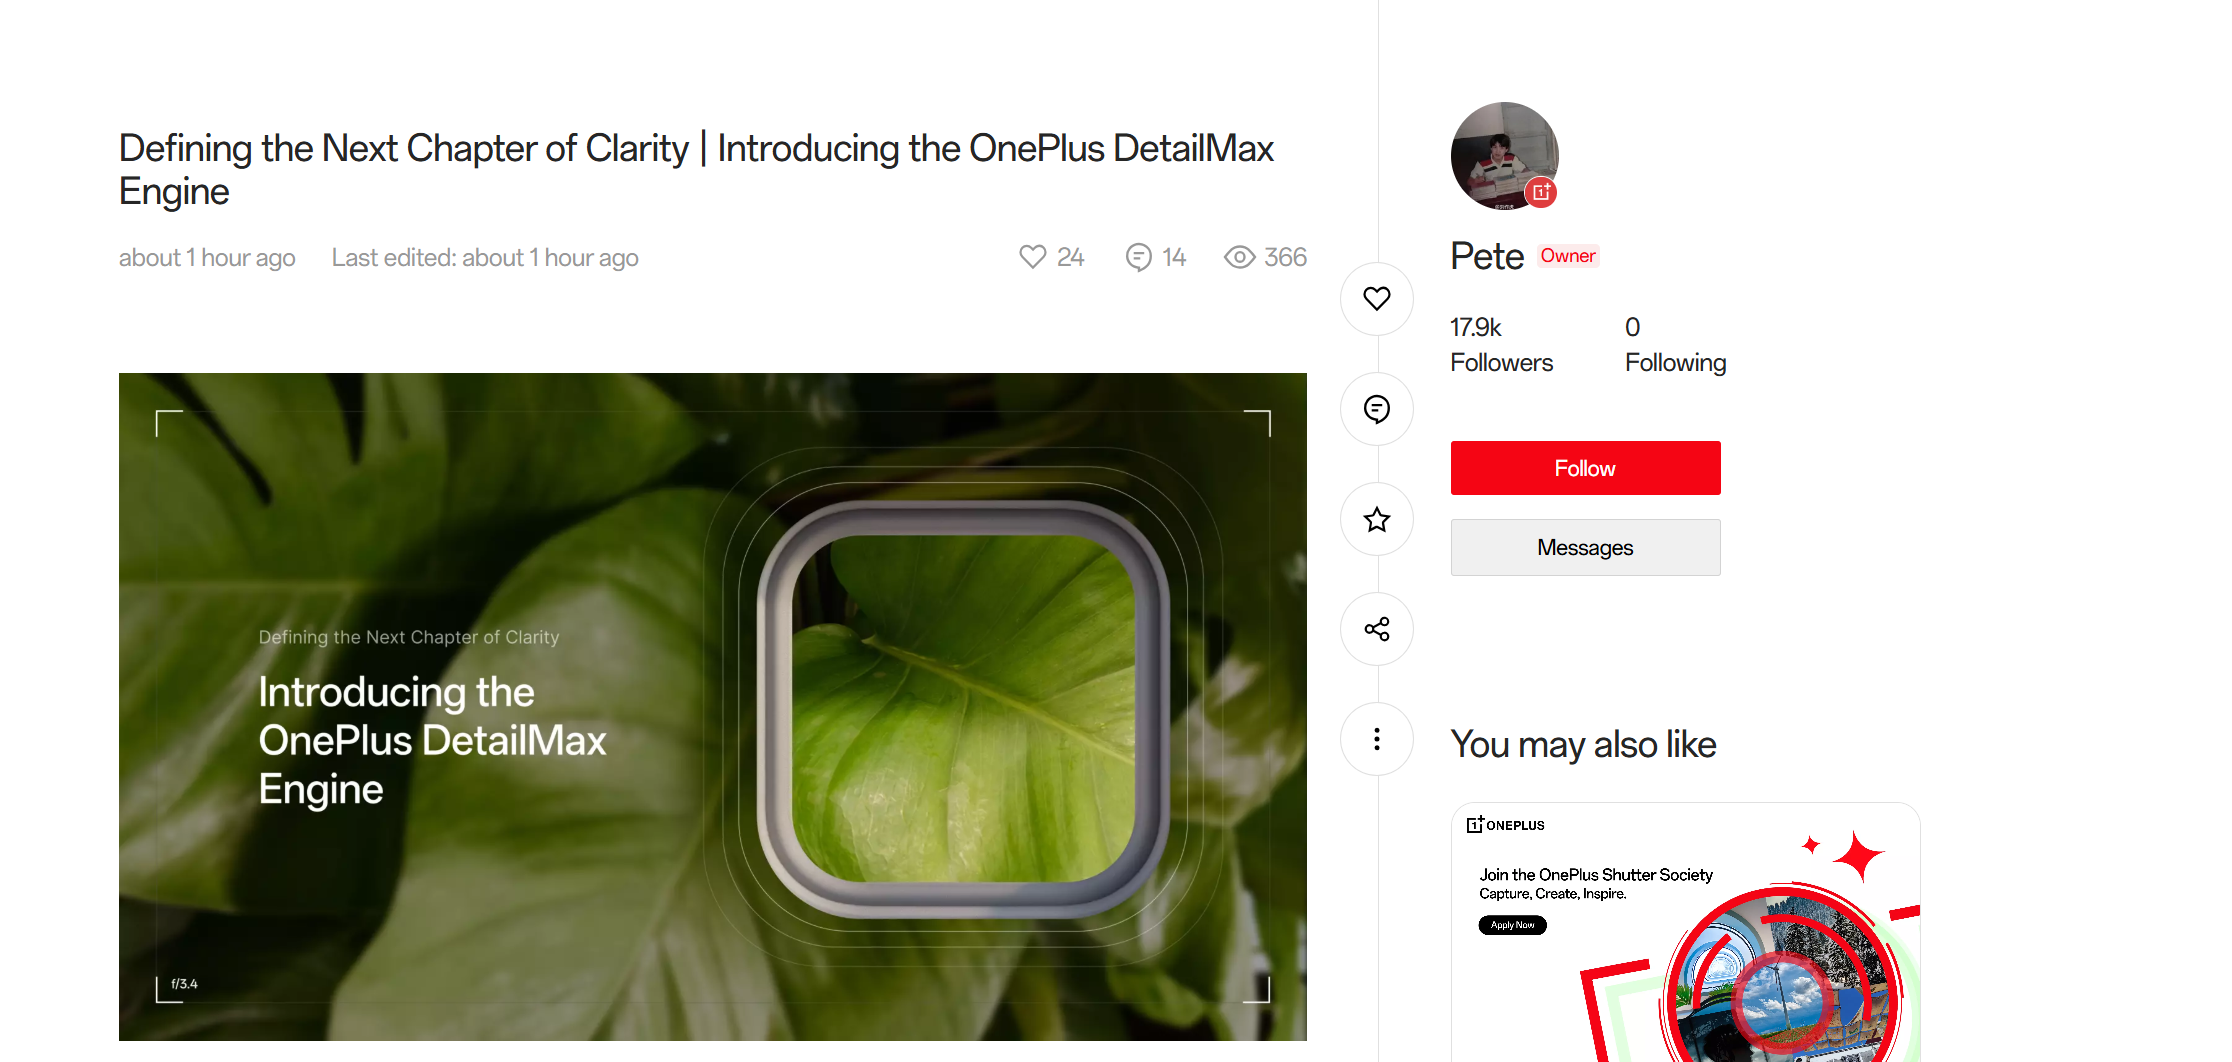The width and height of the screenshot is (2232, 1062).
Task: Click the 'Last edited: about 1 hour ago' text
Action: [485, 258]
